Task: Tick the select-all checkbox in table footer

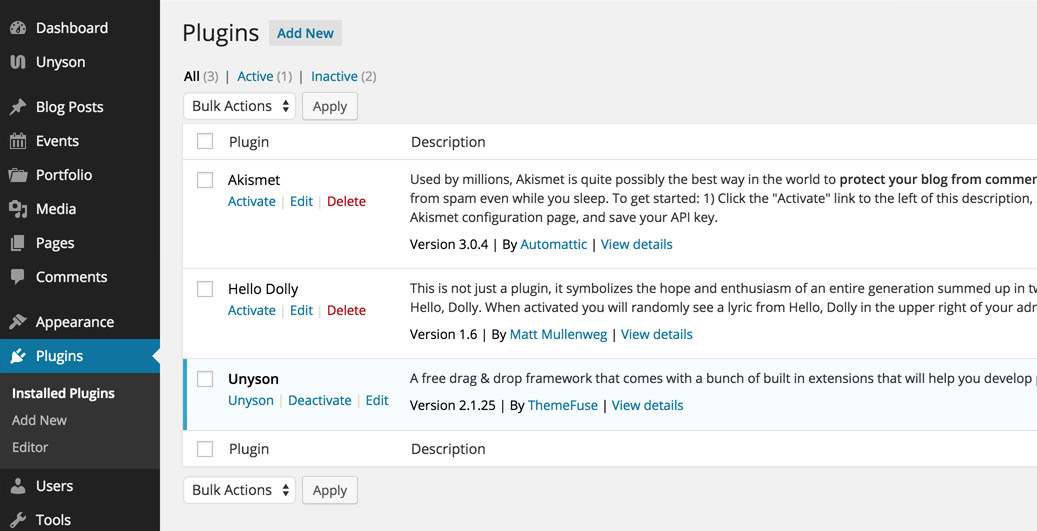Action: [205, 449]
